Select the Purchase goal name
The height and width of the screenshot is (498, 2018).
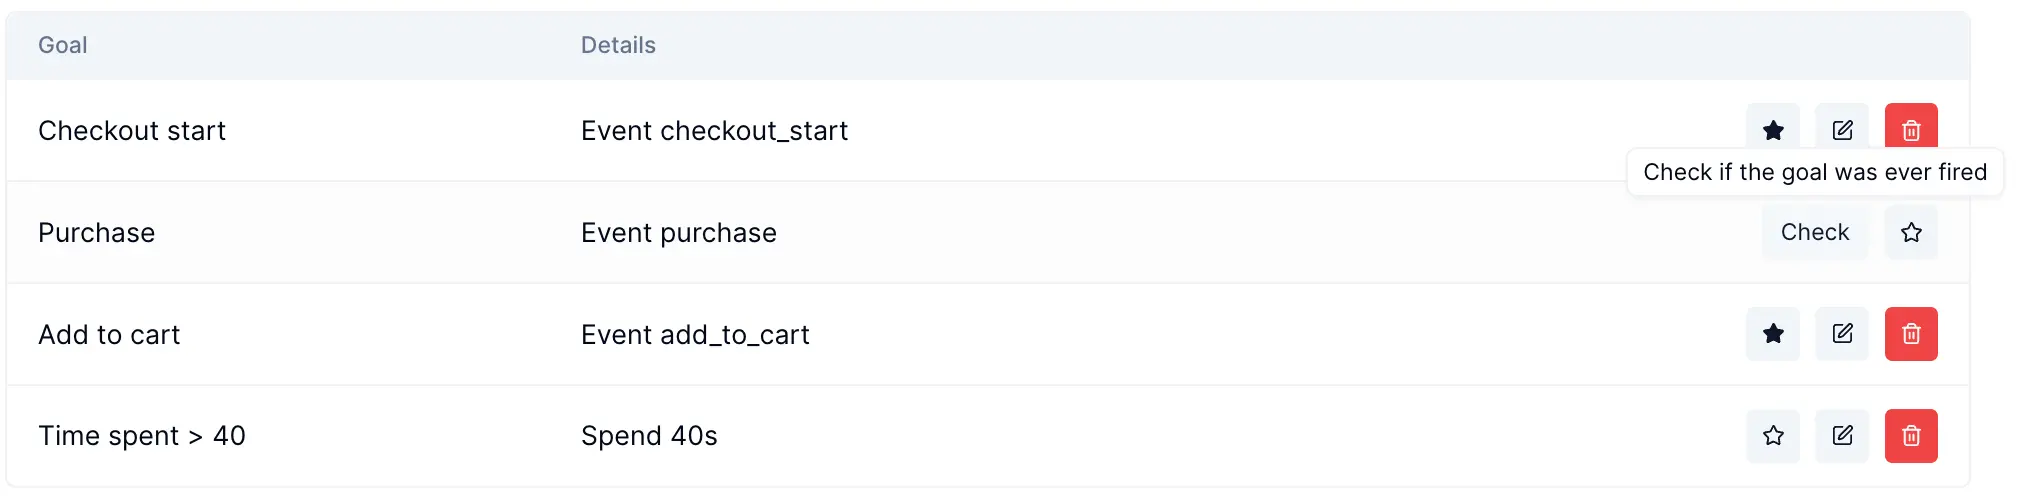click(97, 233)
